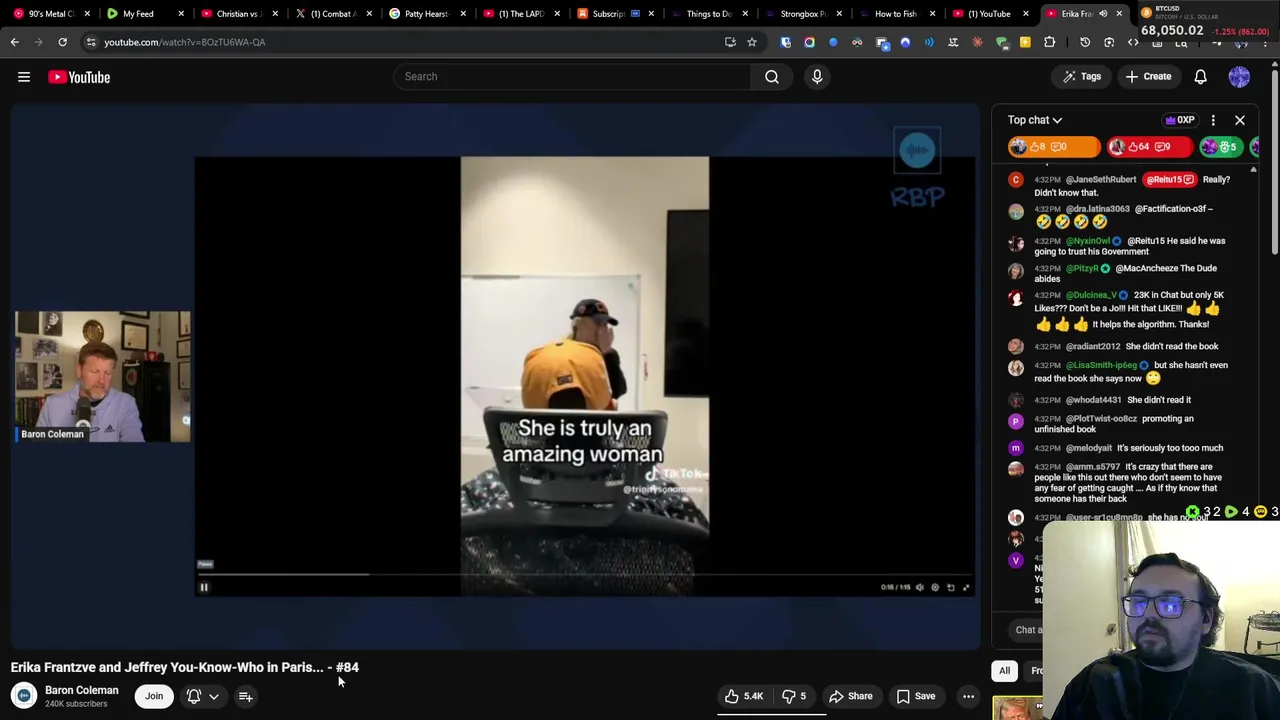Pause the embedded video player

click(x=204, y=588)
